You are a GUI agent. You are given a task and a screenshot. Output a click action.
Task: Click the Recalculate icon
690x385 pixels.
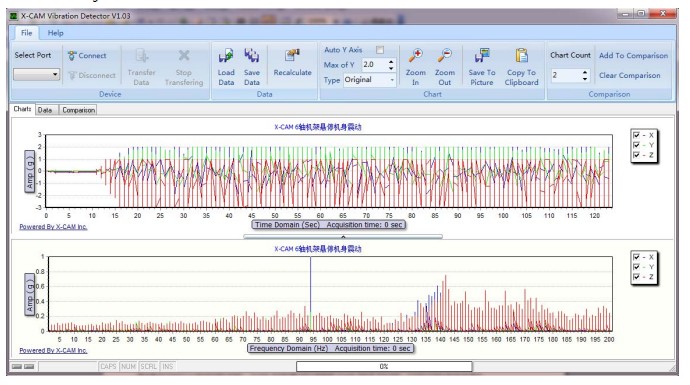click(292, 55)
